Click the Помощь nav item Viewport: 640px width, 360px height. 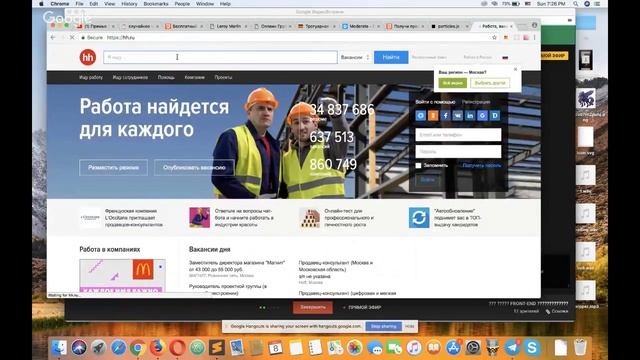point(166,77)
